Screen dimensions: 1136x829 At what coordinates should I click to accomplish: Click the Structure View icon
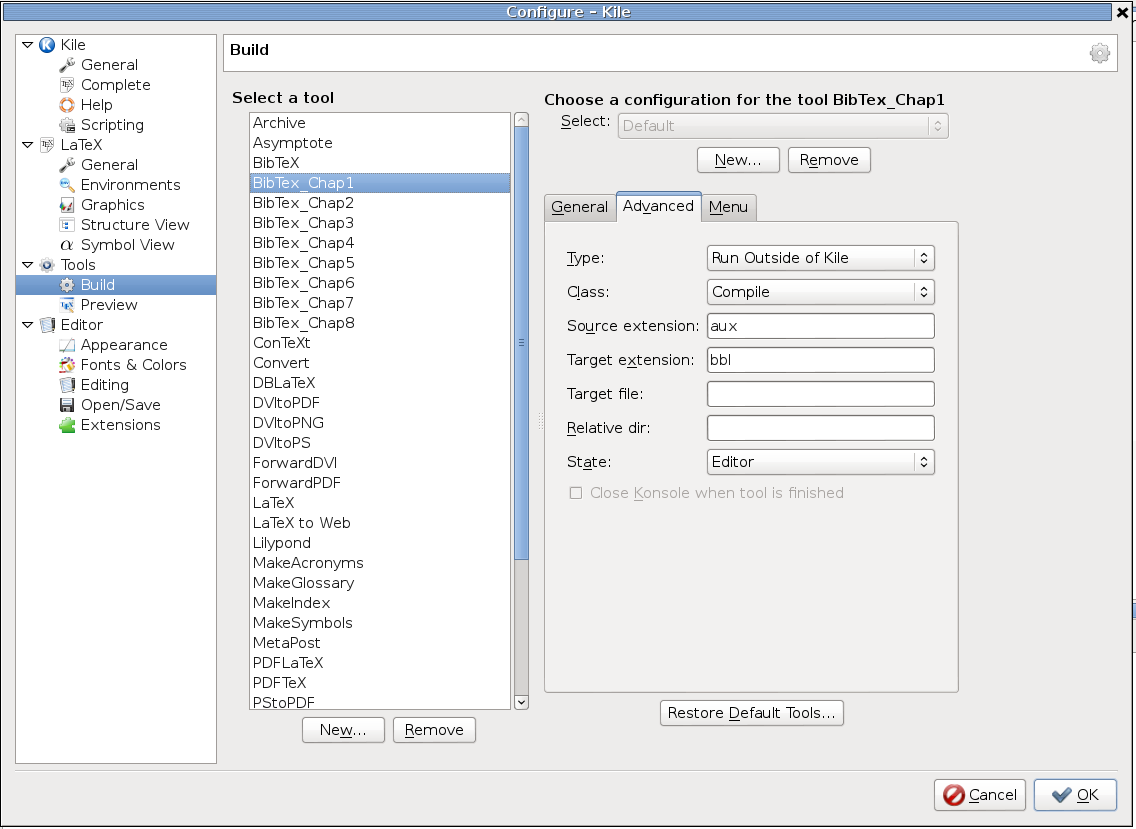point(67,225)
